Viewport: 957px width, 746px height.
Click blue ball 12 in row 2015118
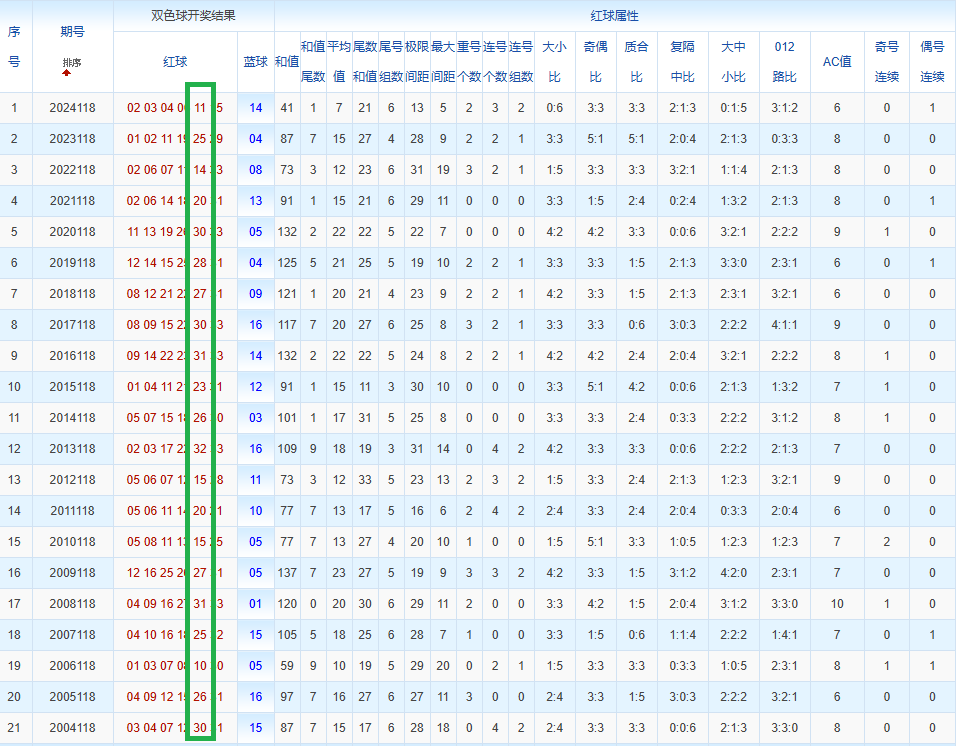(x=256, y=387)
